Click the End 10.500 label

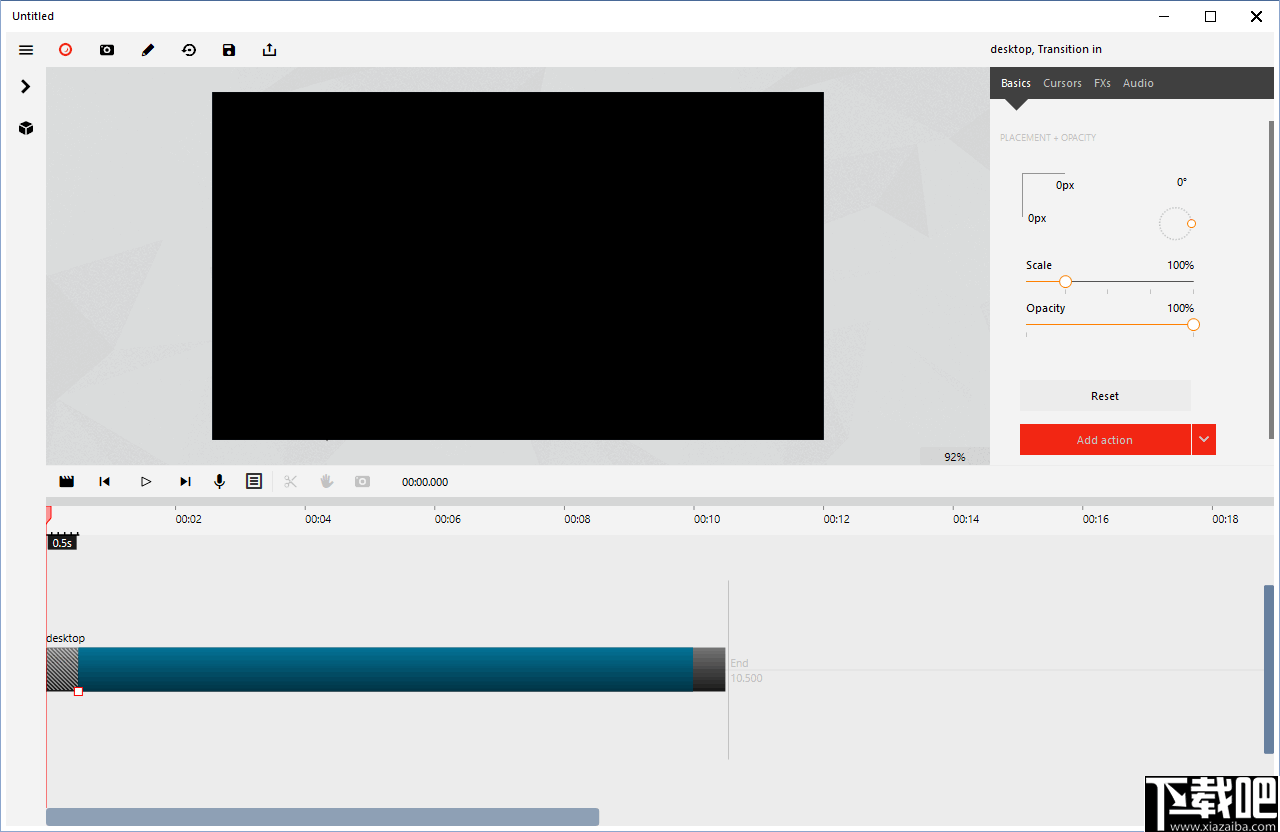[746, 671]
